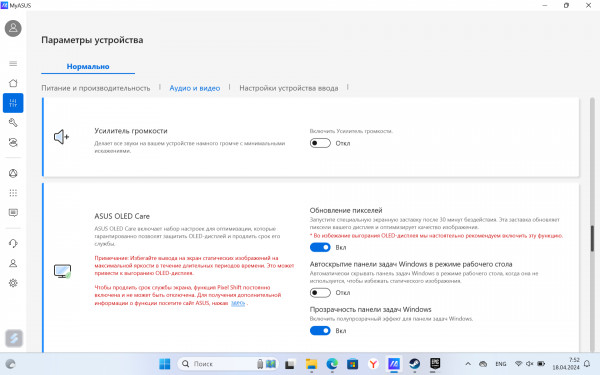This screenshot has width=600, height=375.
Task: Open device settings sliders icon in sidebar
Action: click(x=13, y=103)
